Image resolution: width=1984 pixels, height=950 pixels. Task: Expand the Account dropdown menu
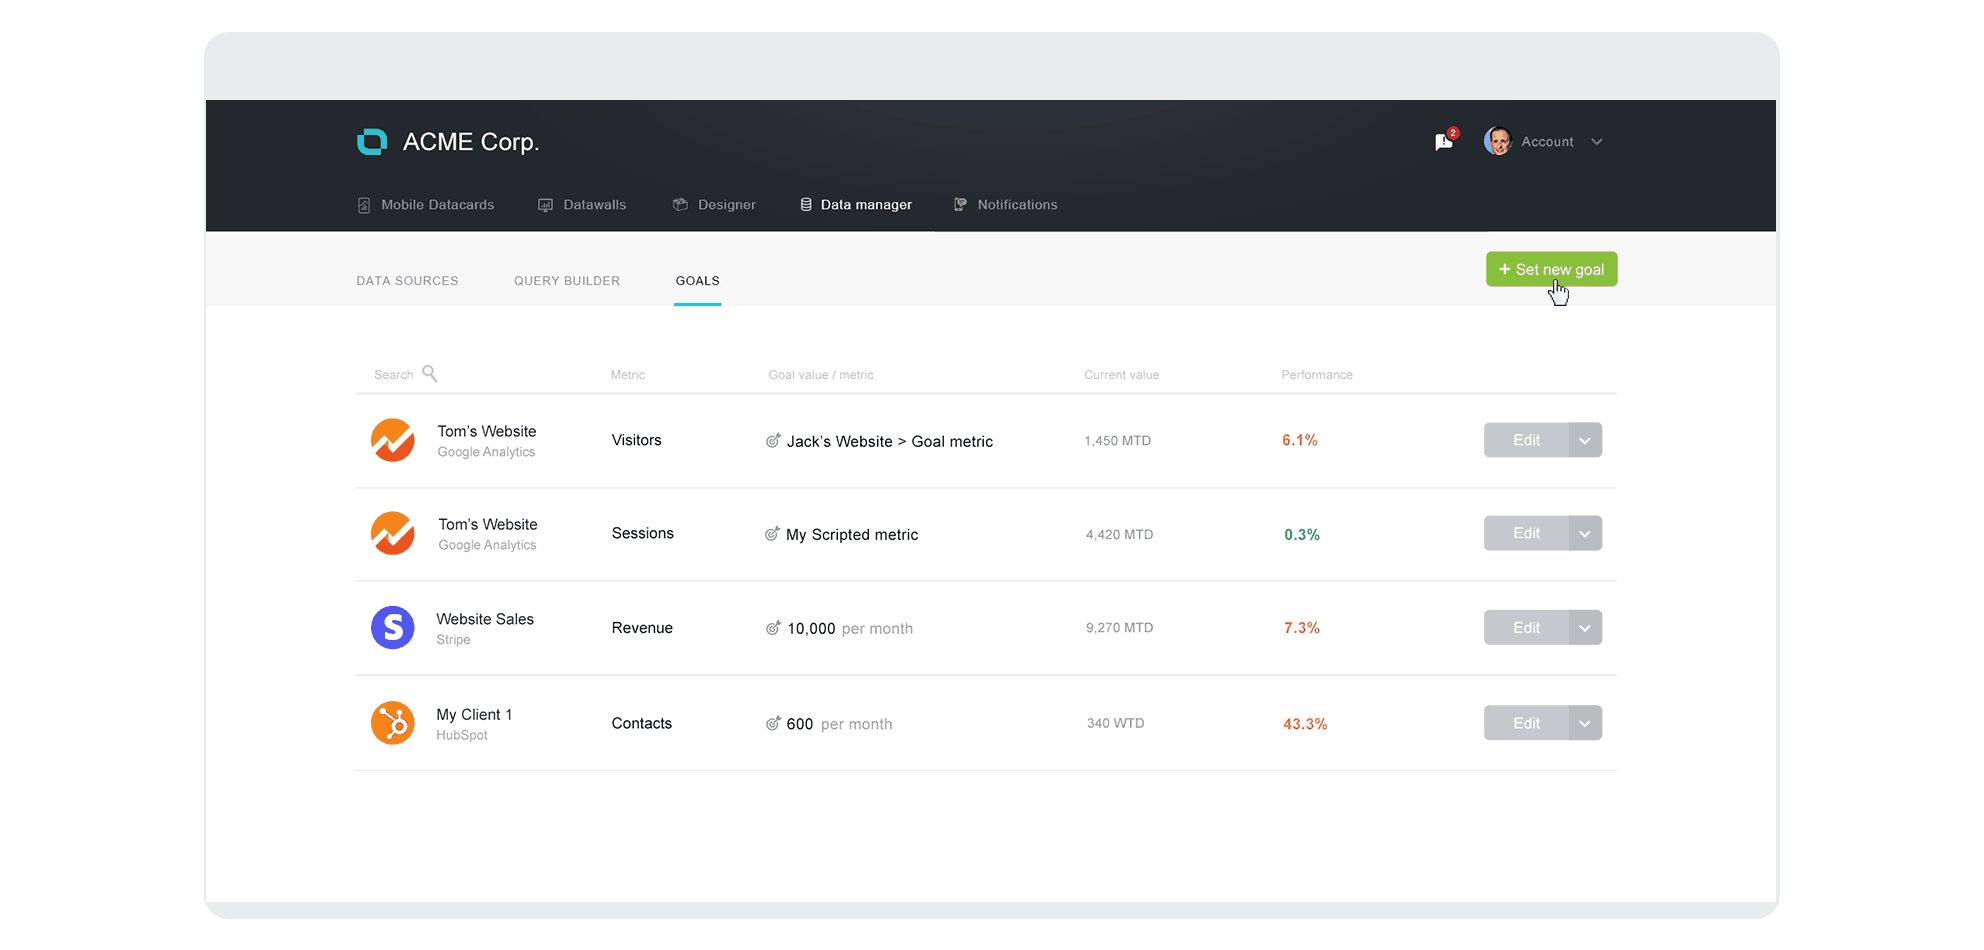tap(1597, 142)
